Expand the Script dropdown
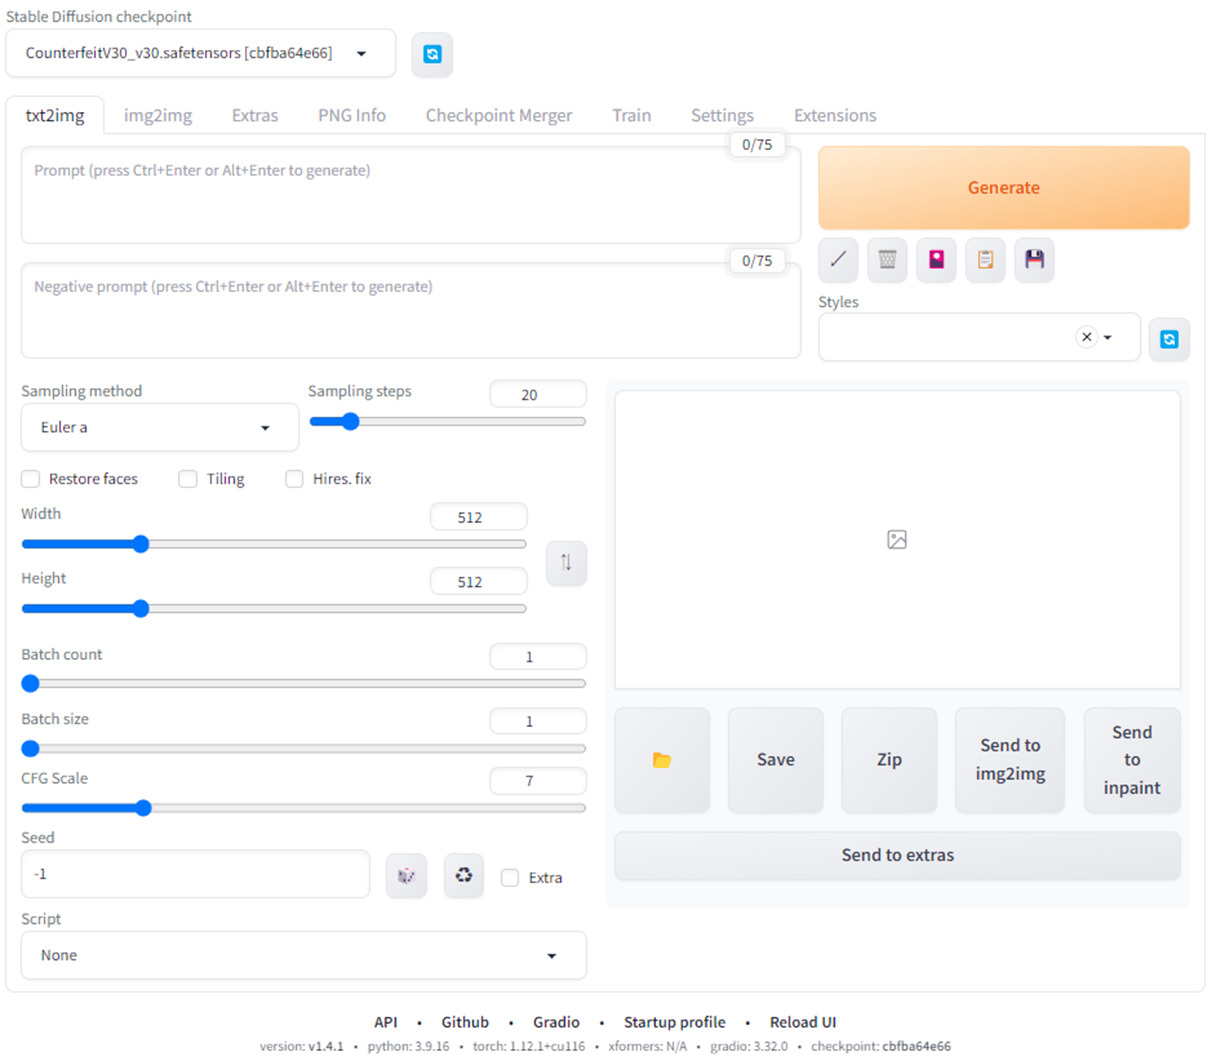The height and width of the screenshot is (1061, 1216). [303, 955]
